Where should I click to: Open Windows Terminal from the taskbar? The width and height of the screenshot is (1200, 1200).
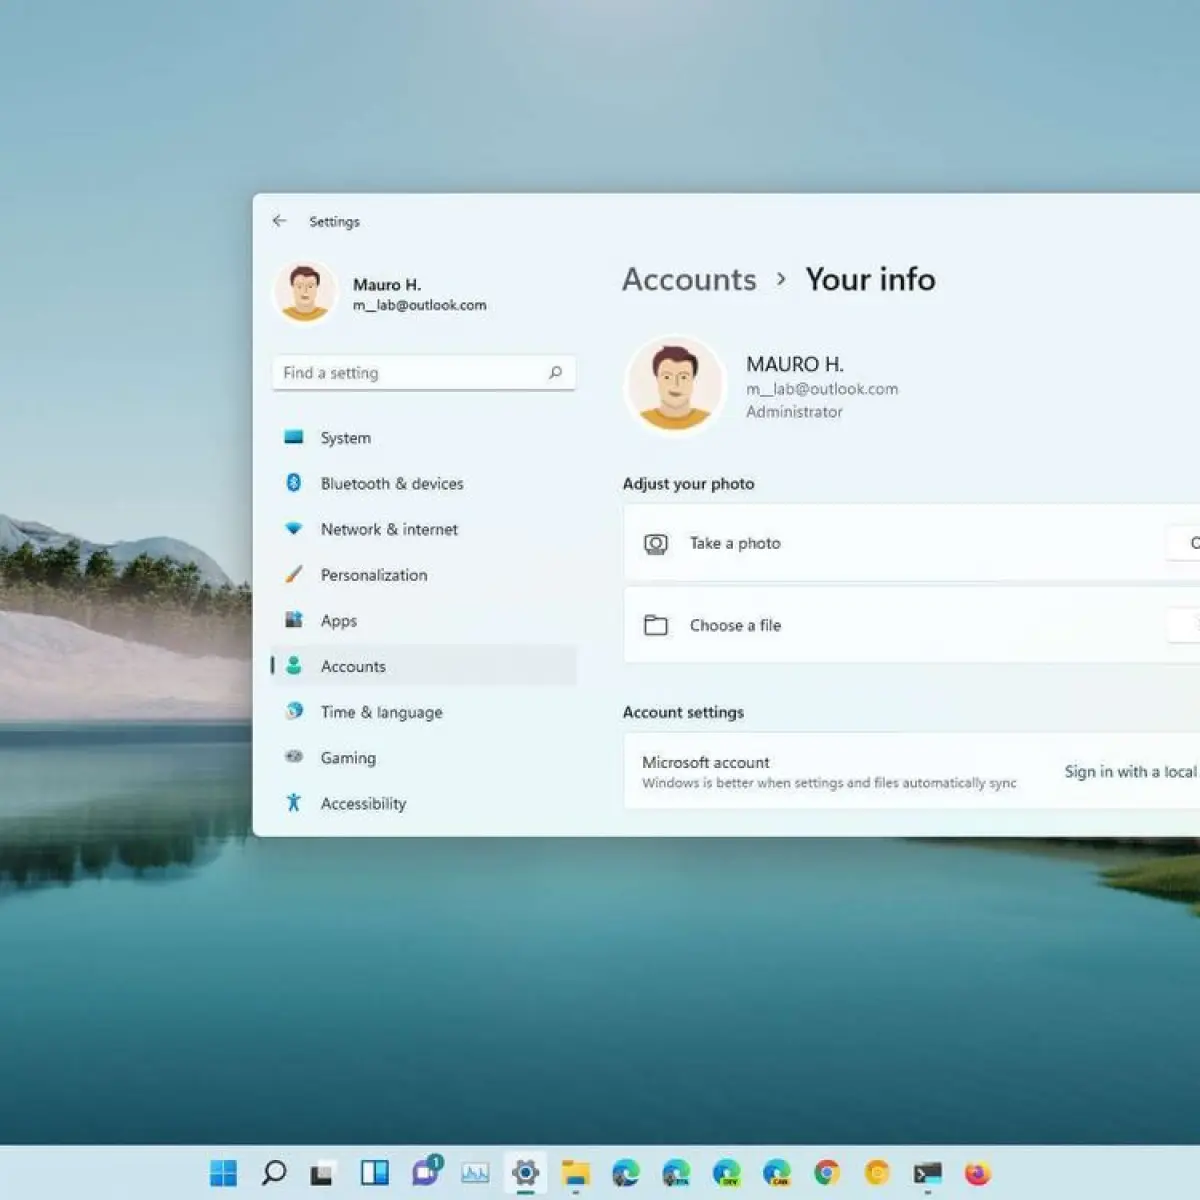pos(927,1173)
